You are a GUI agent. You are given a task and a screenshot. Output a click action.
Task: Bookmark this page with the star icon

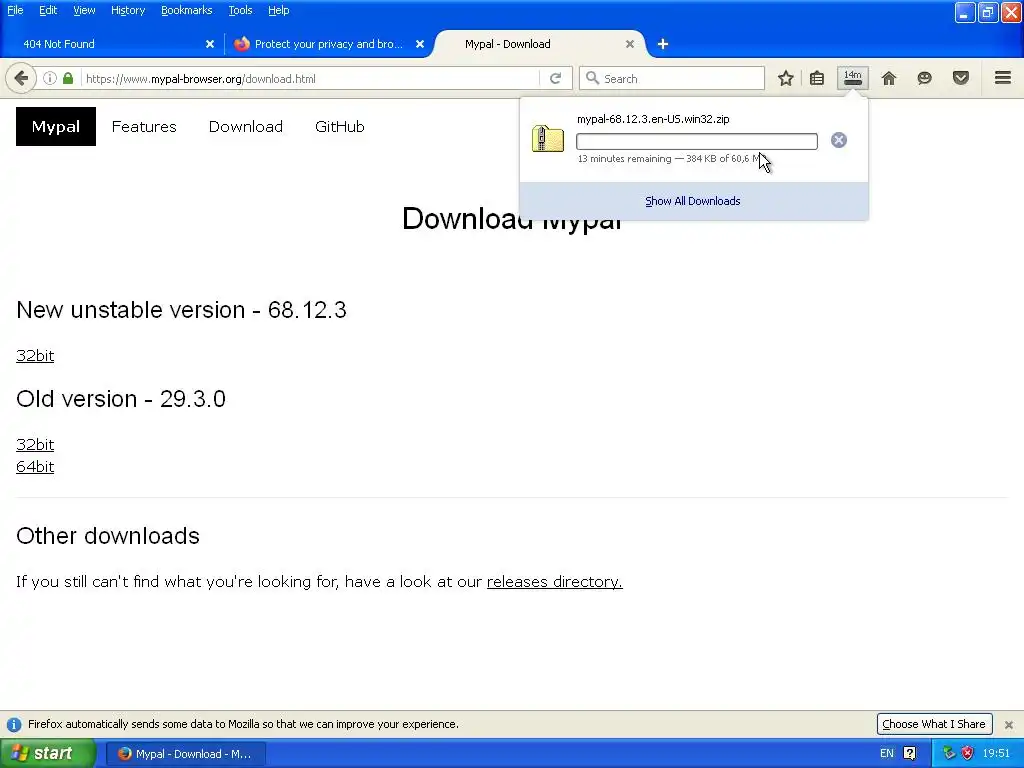coord(786,78)
